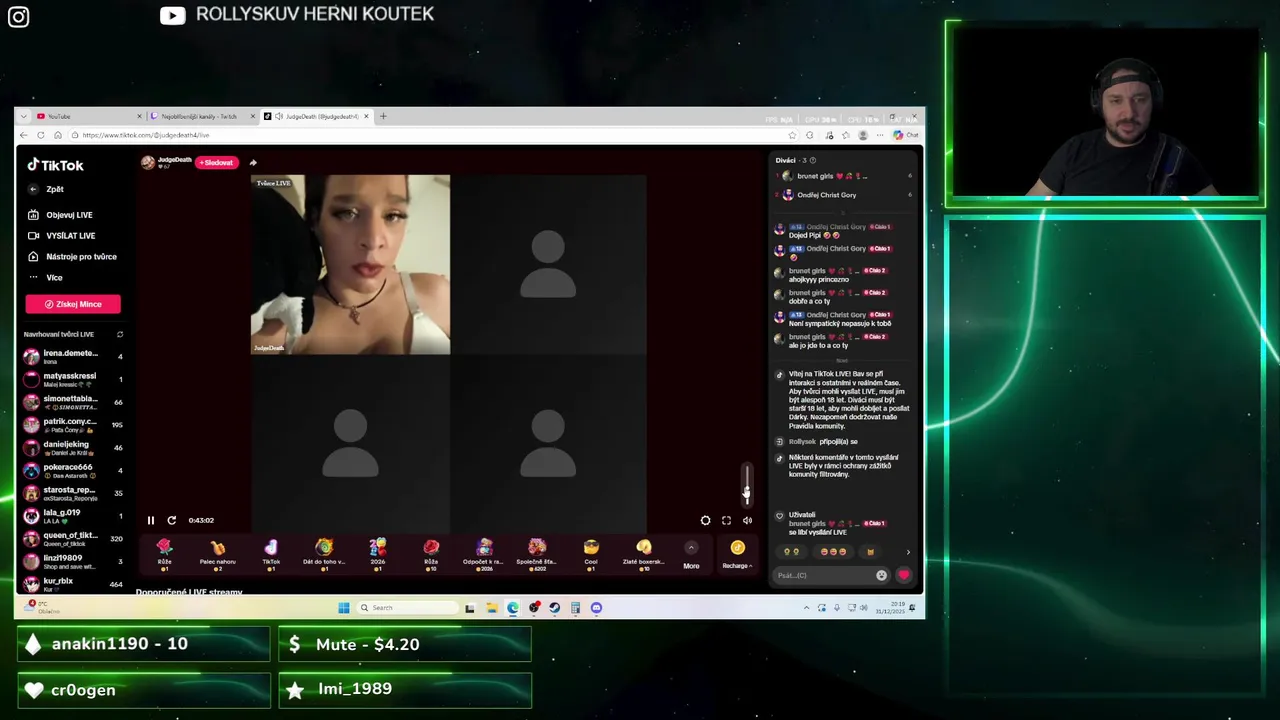Screen dimensions: 1280x720
Task: Open the browser Chat sidebar button
Action: pyautogui.click(x=906, y=135)
